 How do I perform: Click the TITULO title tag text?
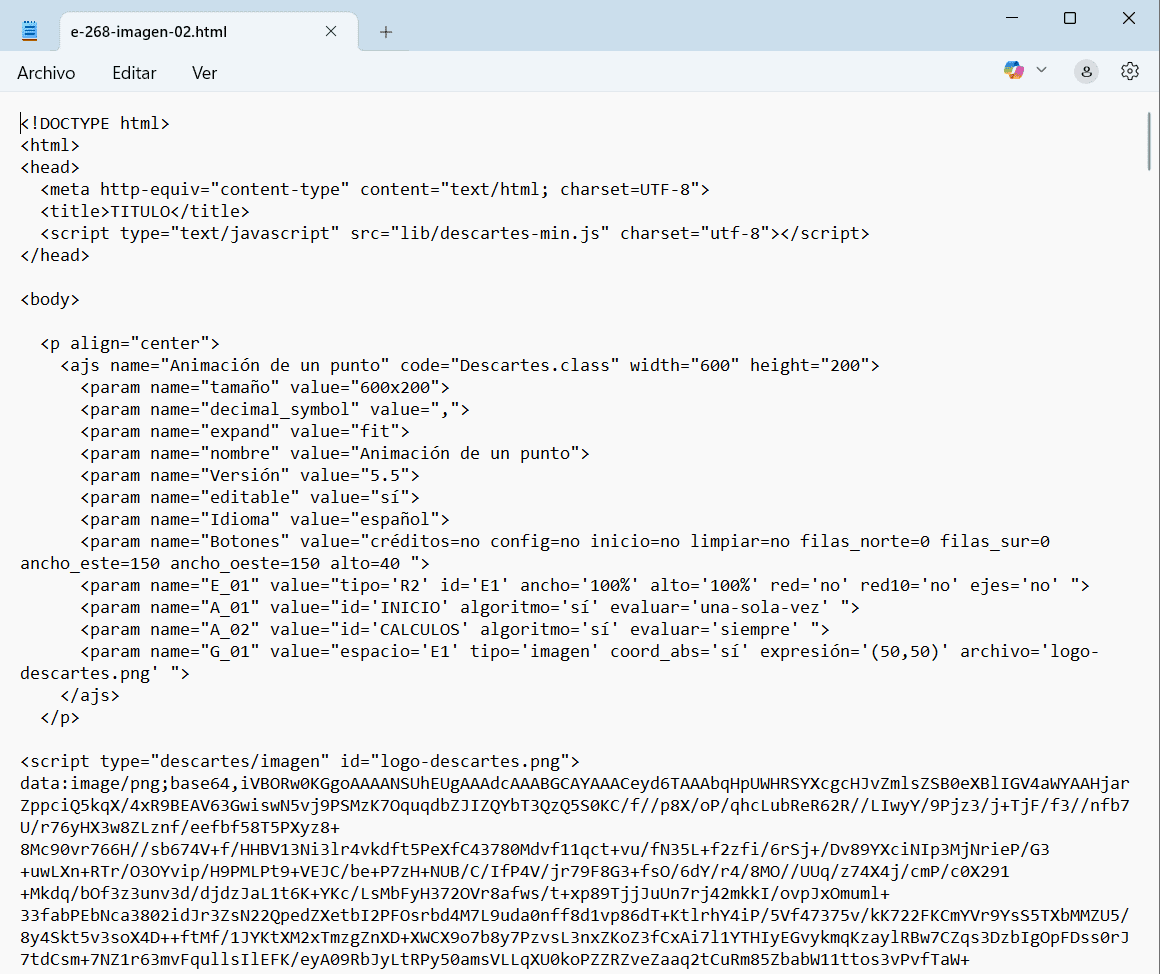(x=140, y=212)
